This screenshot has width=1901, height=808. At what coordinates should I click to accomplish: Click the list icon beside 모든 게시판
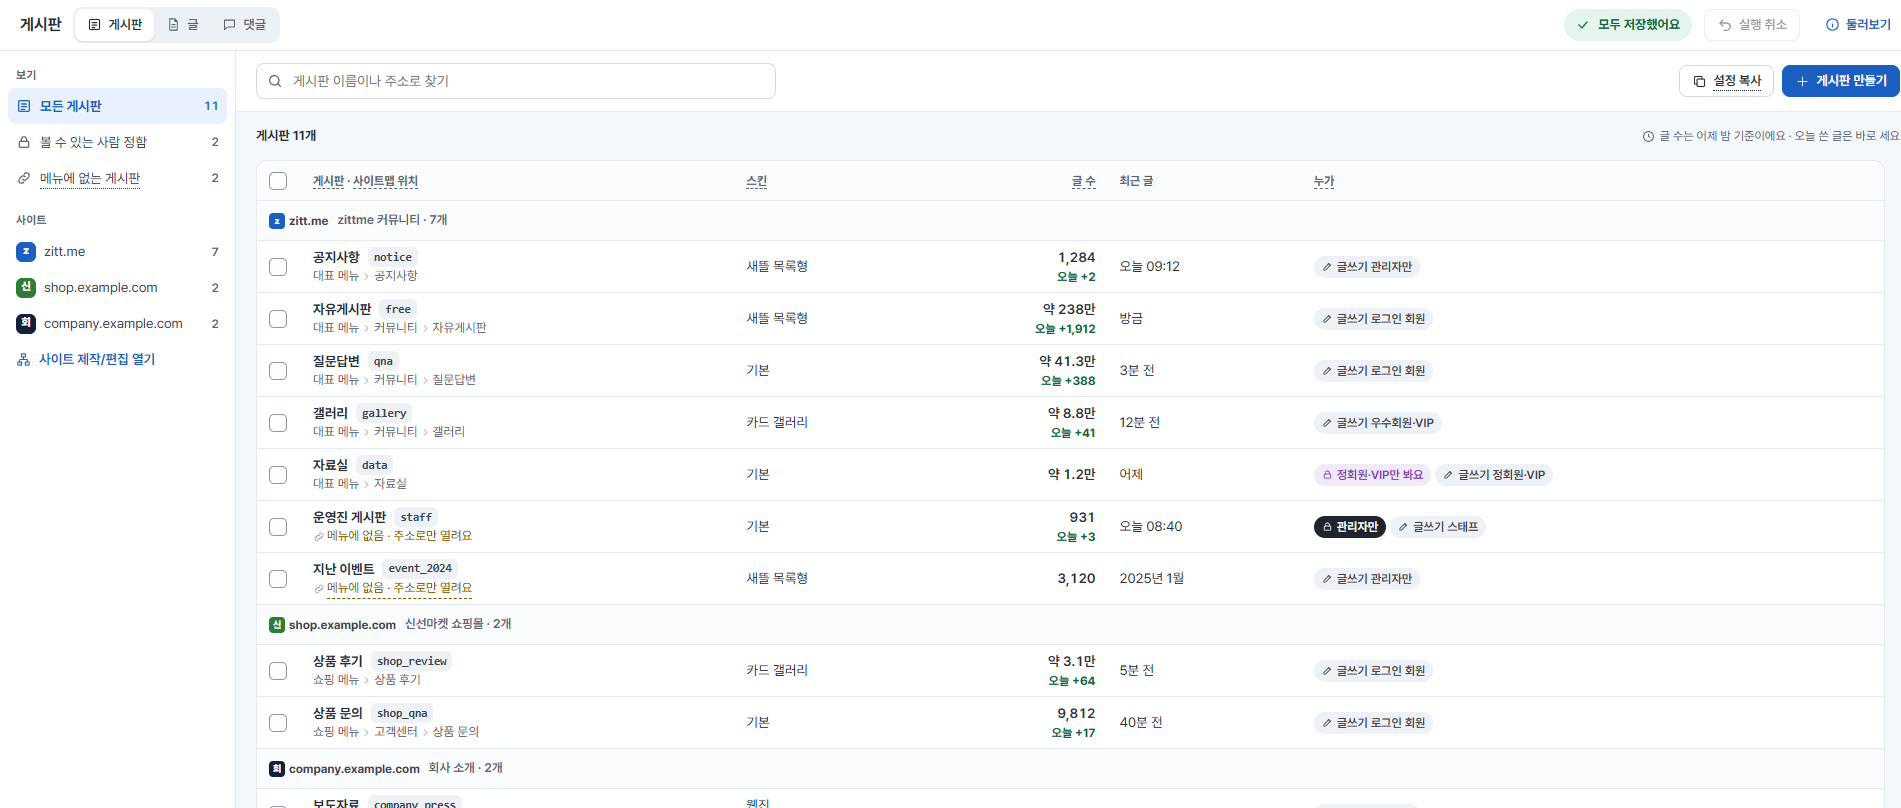(24, 106)
